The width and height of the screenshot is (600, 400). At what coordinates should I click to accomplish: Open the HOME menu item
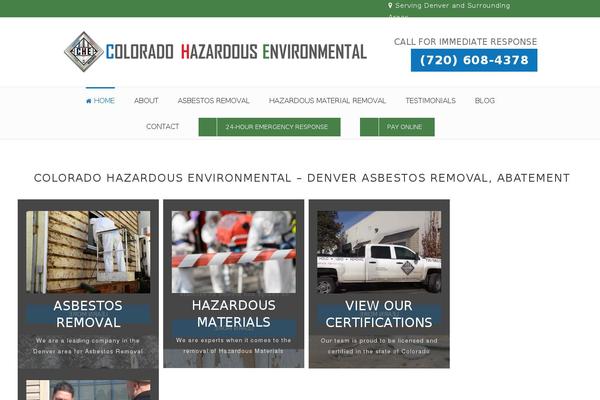pyautogui.click(x=100, y=101)
